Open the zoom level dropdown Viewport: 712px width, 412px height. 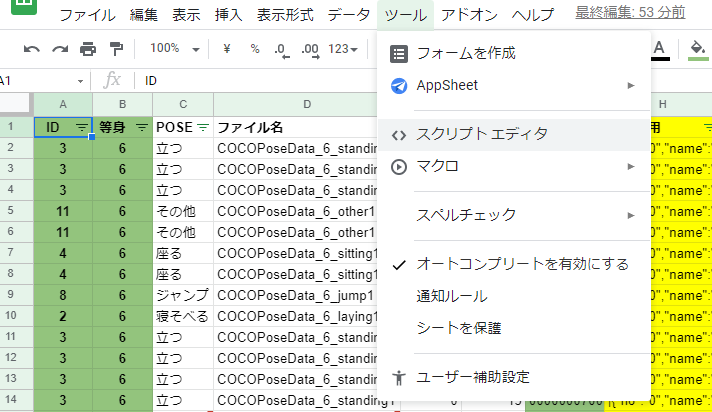196,49
